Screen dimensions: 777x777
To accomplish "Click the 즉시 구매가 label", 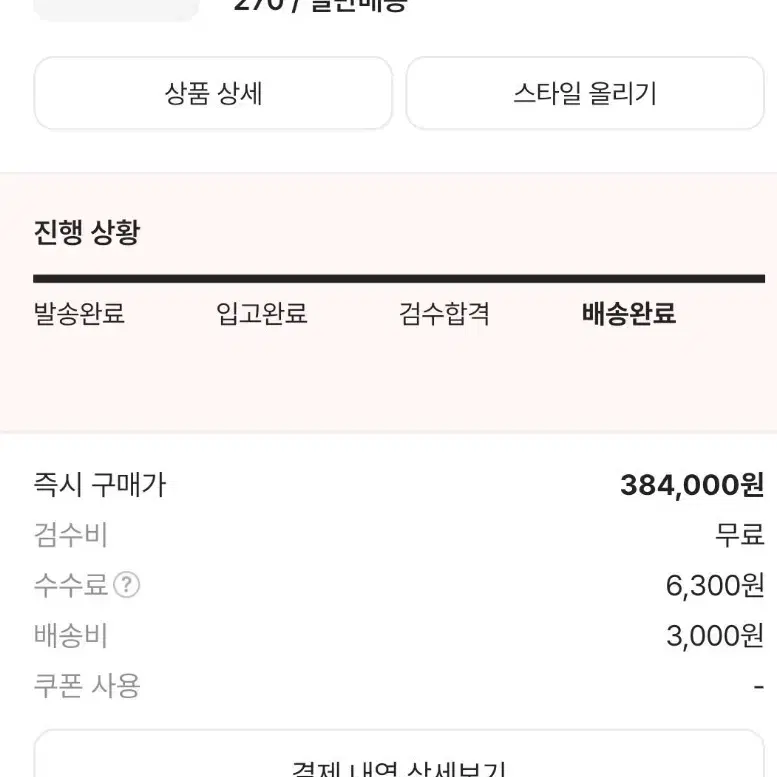I will click(x=99, y=485).
